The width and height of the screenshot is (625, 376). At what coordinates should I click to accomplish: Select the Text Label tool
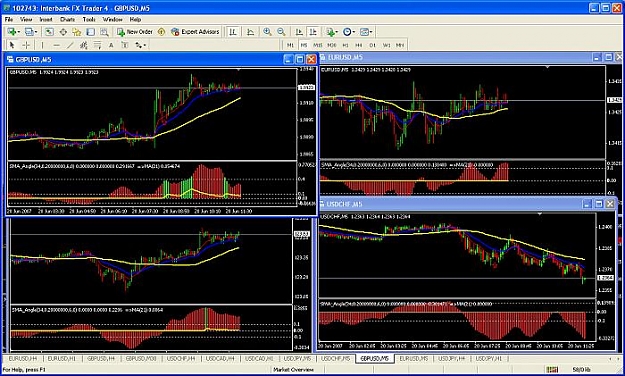tap(125, 45)
